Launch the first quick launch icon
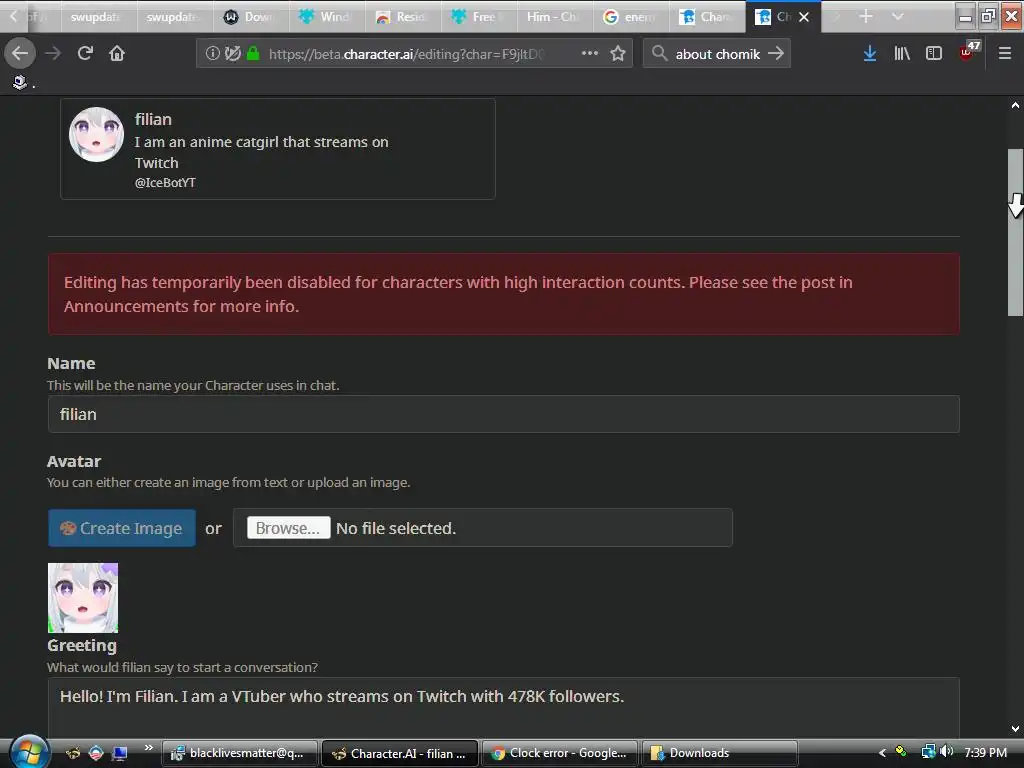The image size is (1024, 768). click(x=73, y=753)
